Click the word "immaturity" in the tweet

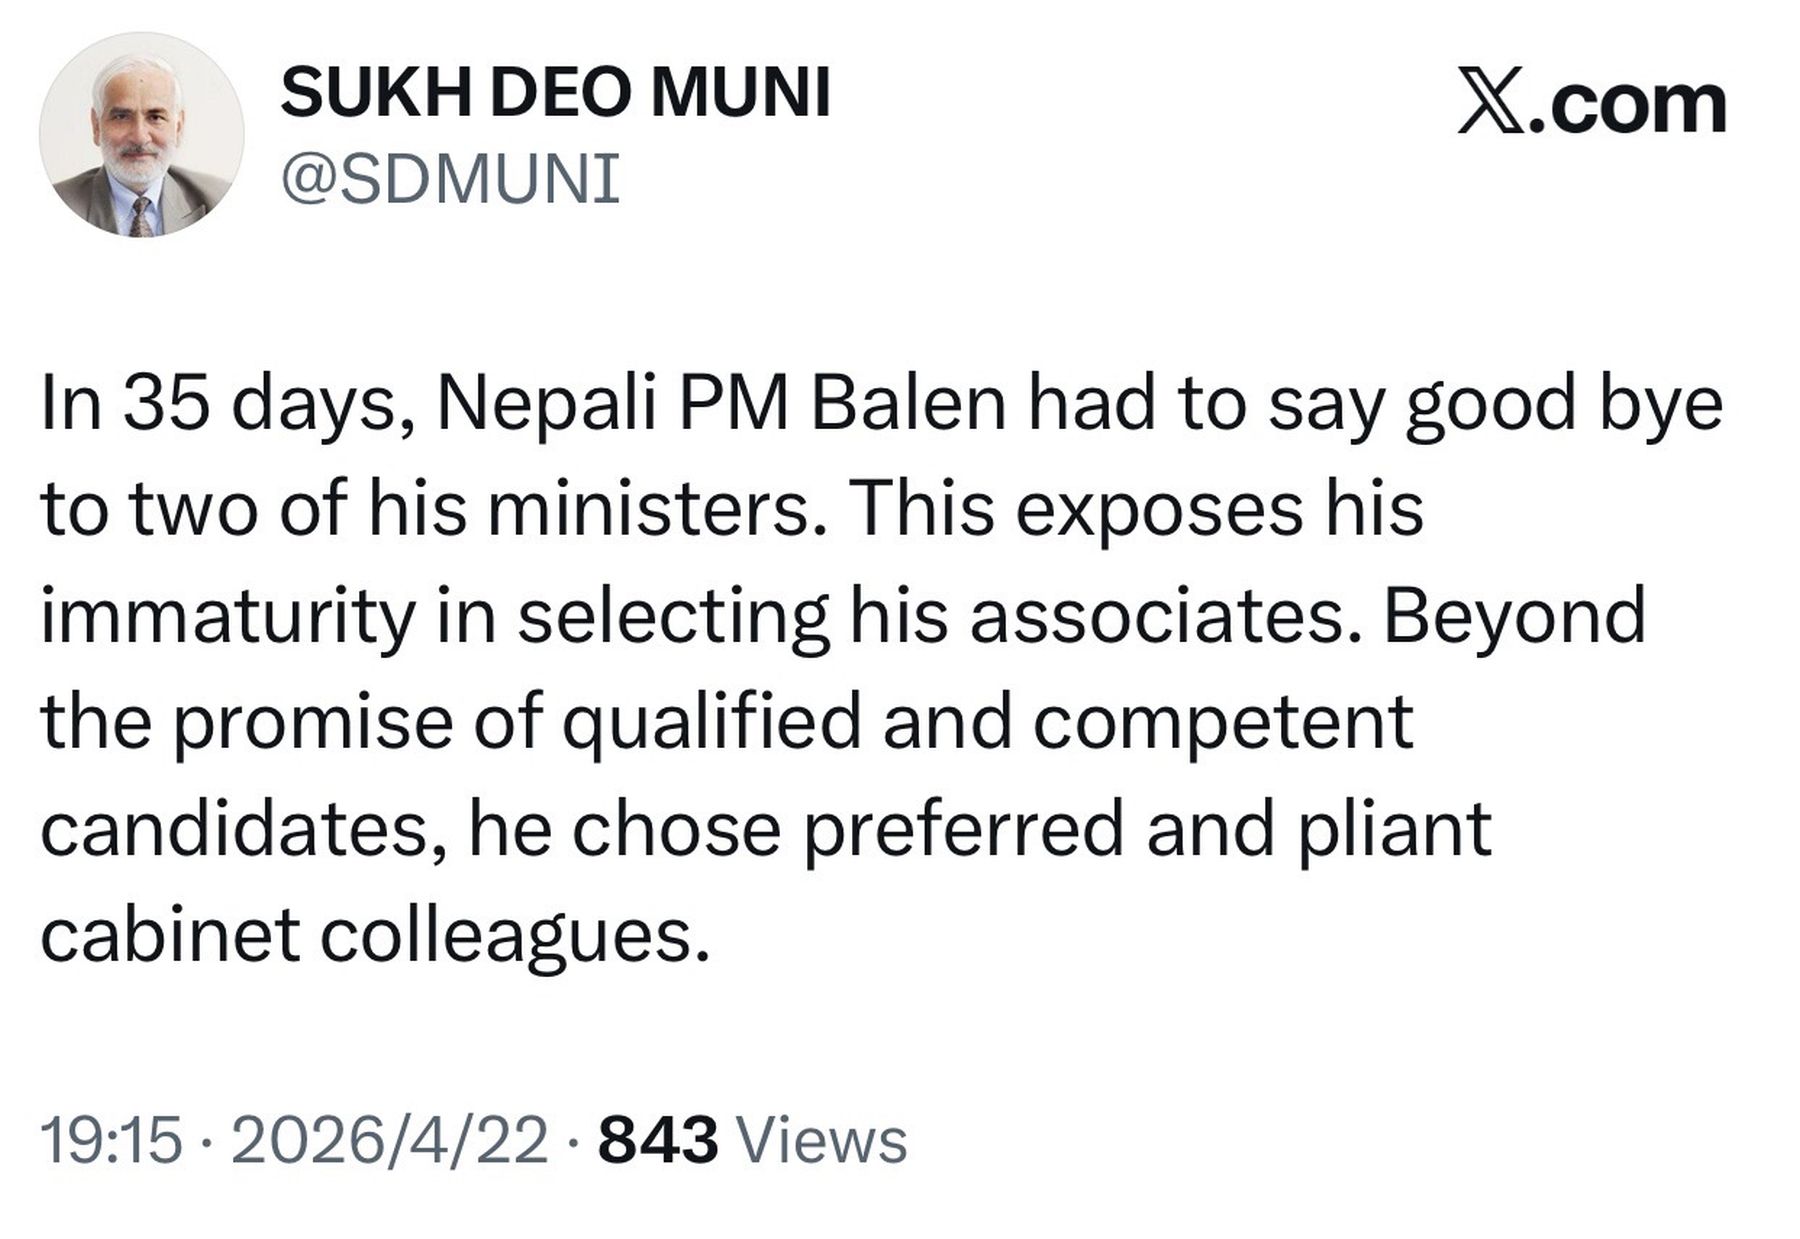pyautogui.click(x=228, y=615)
